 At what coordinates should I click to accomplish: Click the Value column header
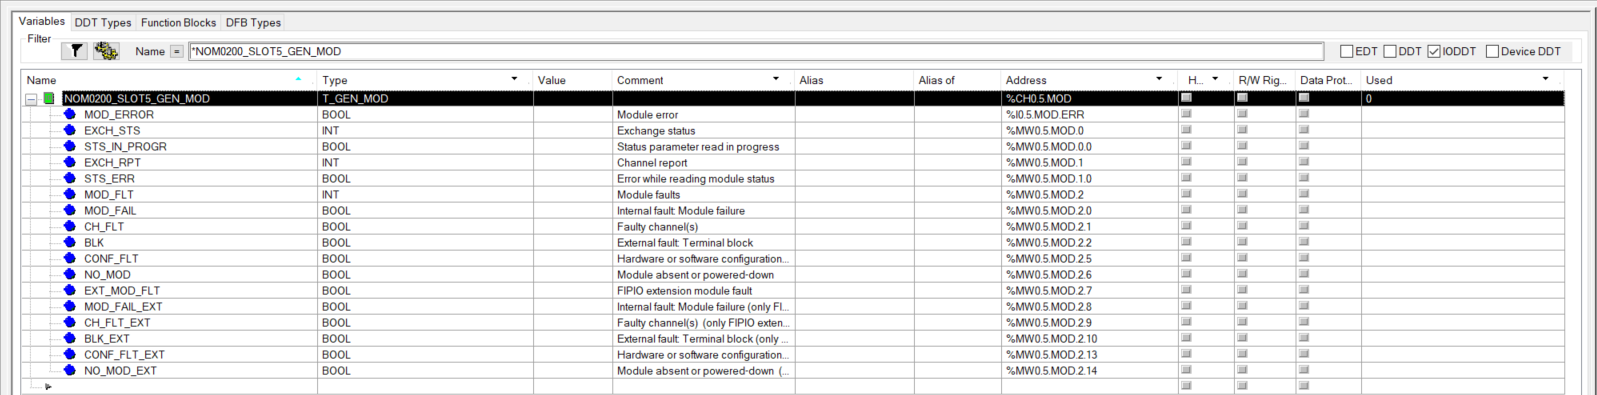(572, 79)
